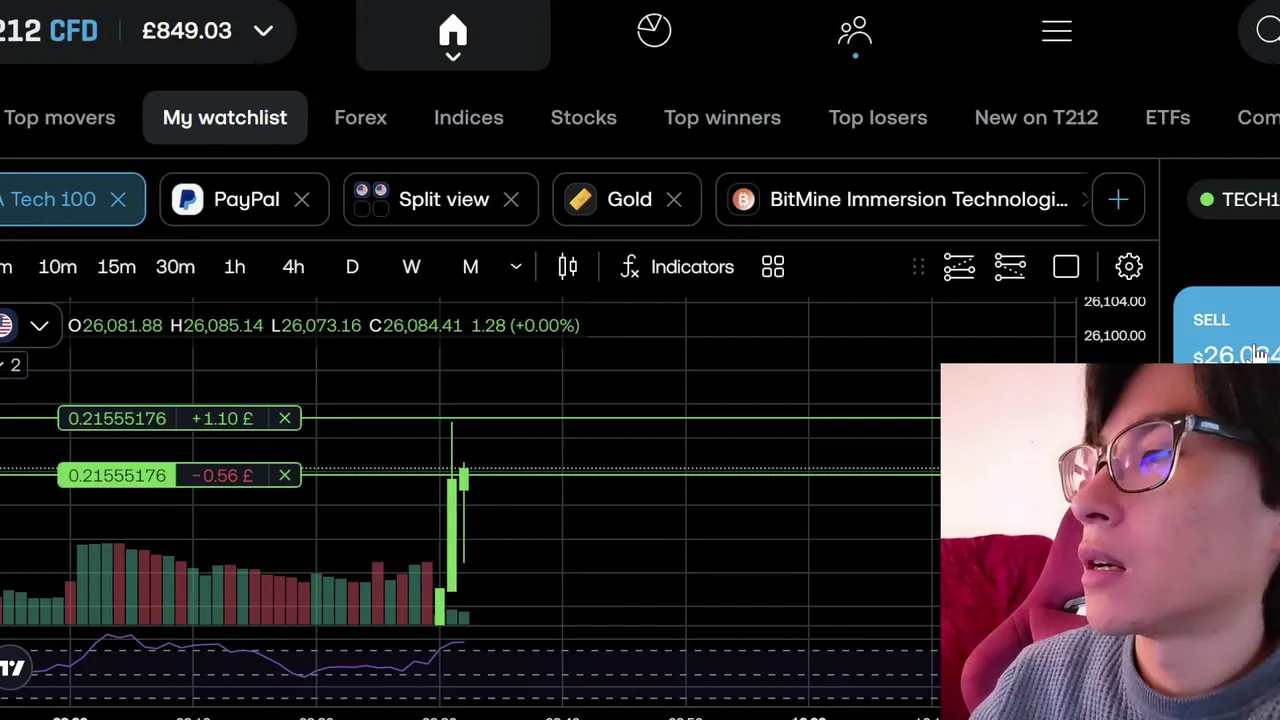
Task: Click the search icon at top right
Action: point(1268,30)
